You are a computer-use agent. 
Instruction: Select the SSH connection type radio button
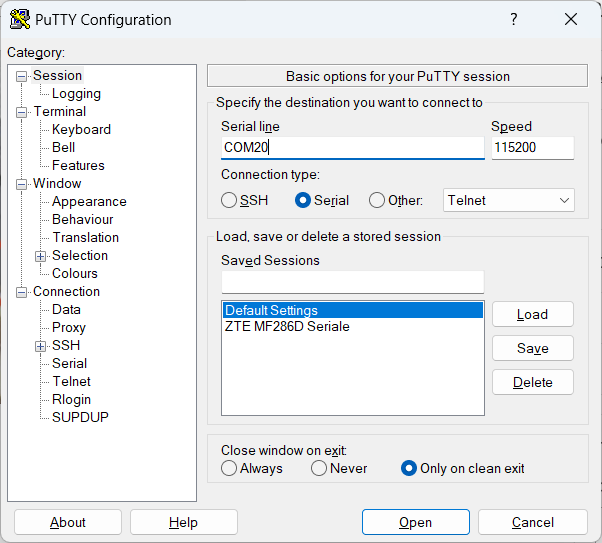tap(230, 200)
